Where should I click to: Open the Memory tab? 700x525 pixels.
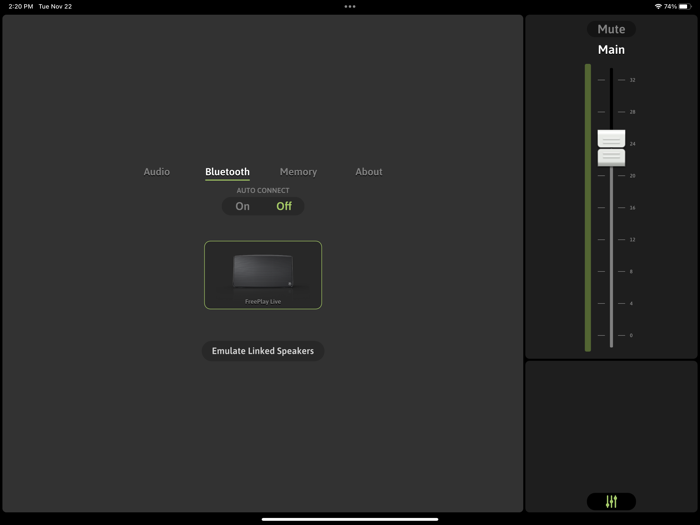298,172
